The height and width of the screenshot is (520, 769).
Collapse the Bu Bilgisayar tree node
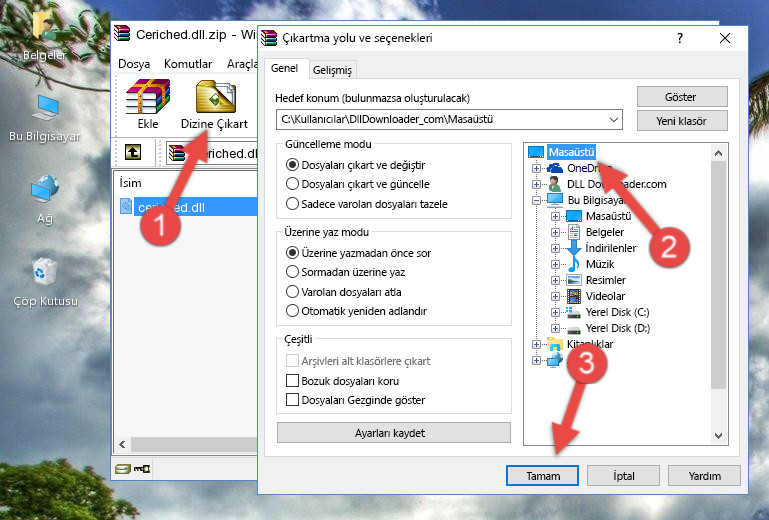click(537, 200)
